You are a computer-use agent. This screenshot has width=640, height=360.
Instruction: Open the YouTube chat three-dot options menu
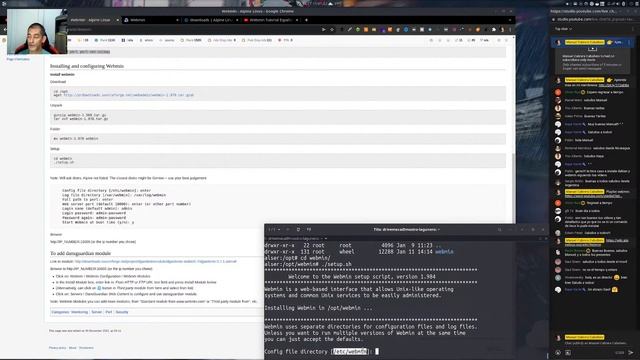tap(633, 29)
